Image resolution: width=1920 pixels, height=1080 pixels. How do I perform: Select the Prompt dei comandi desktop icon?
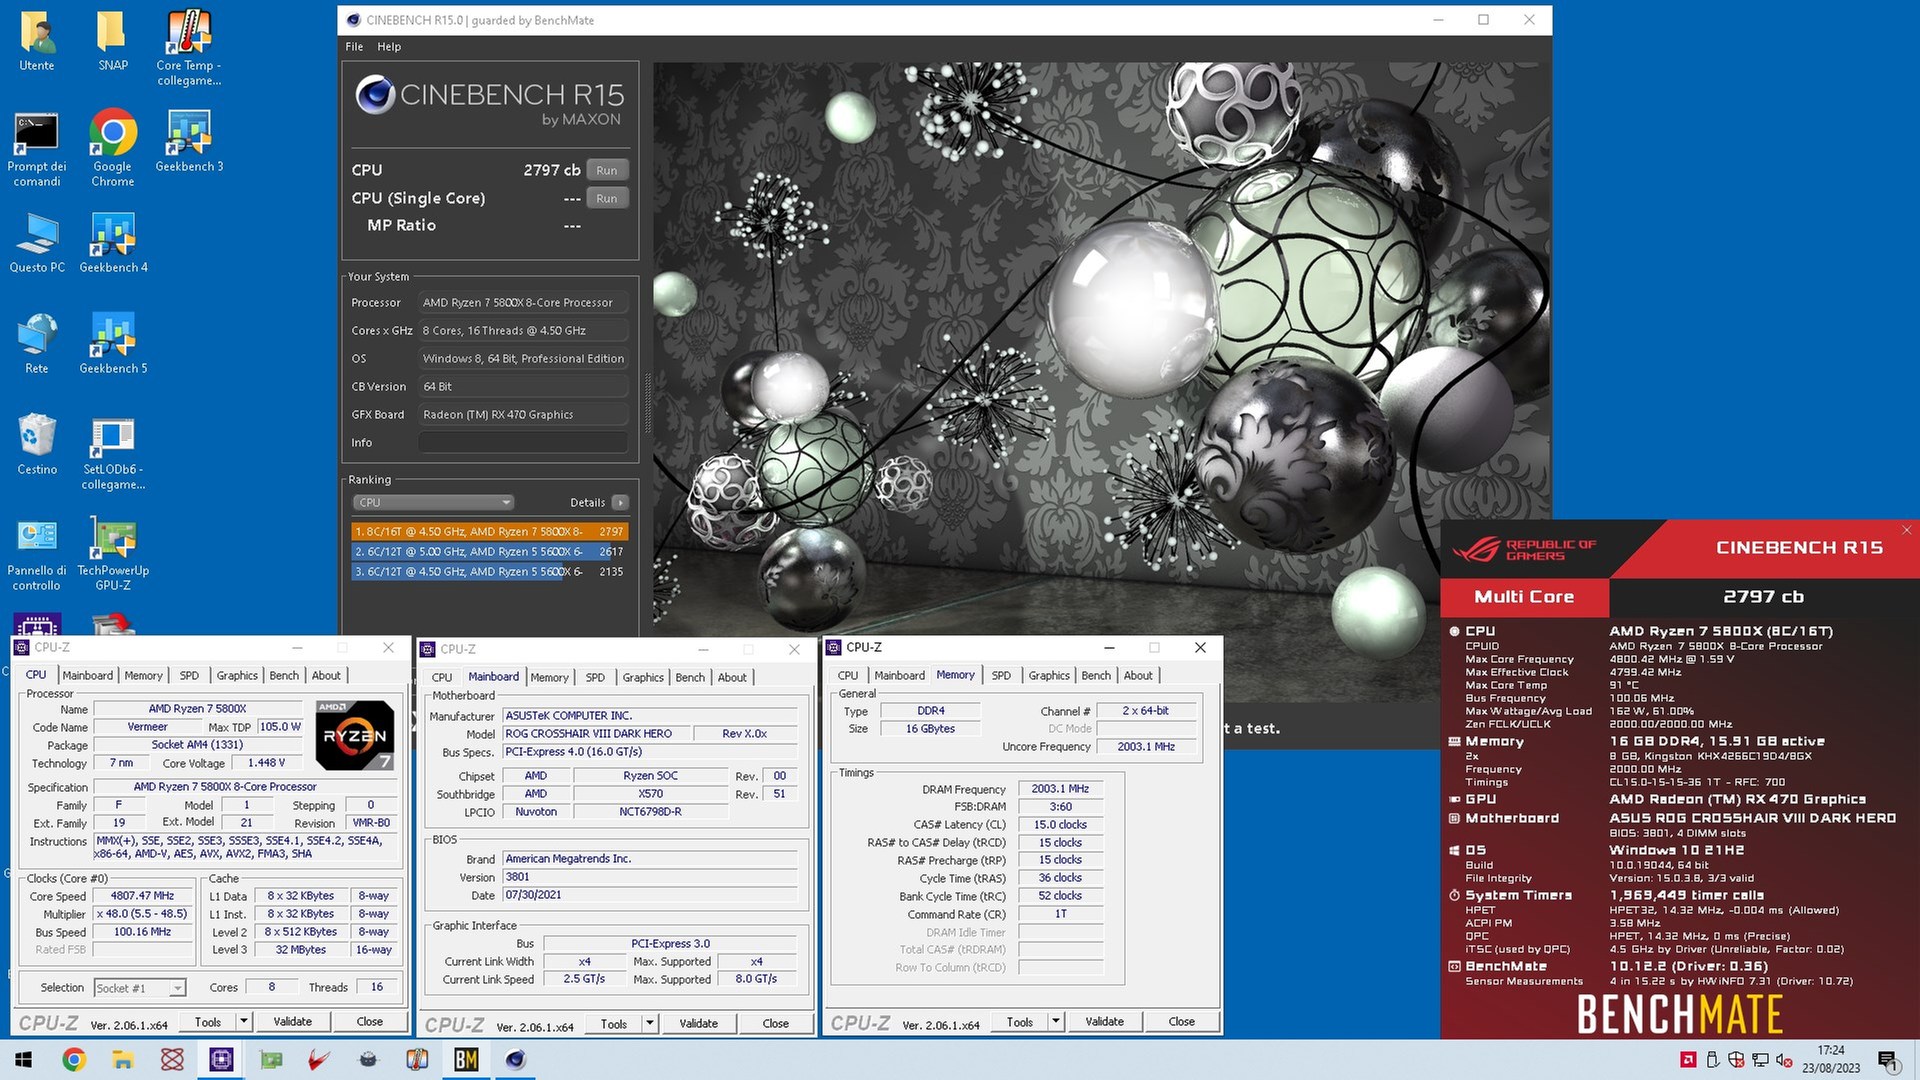click(x=37, y=149)
